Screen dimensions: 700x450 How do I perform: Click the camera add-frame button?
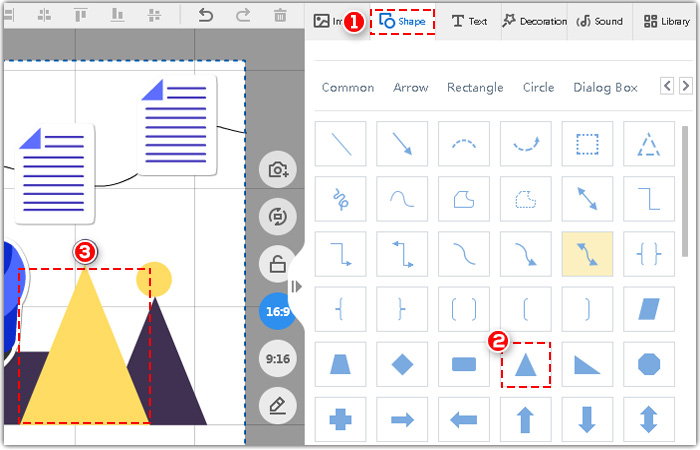(278, 170)
